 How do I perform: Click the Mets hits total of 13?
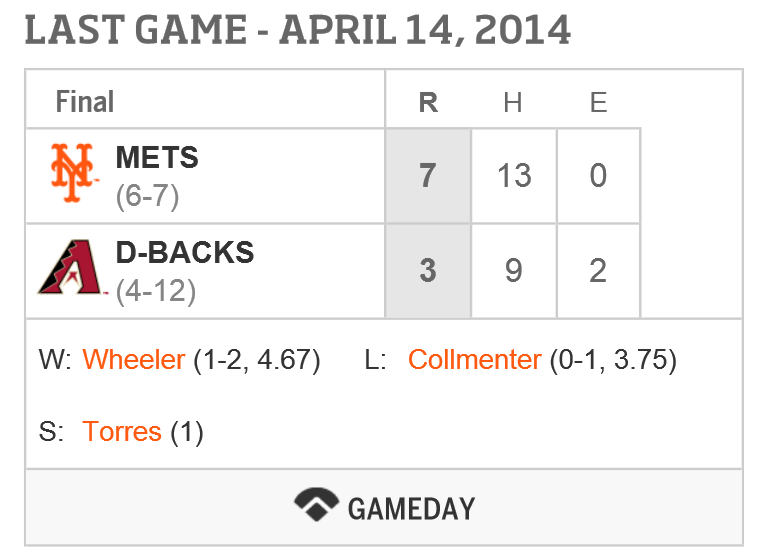(x=513, y=176)
